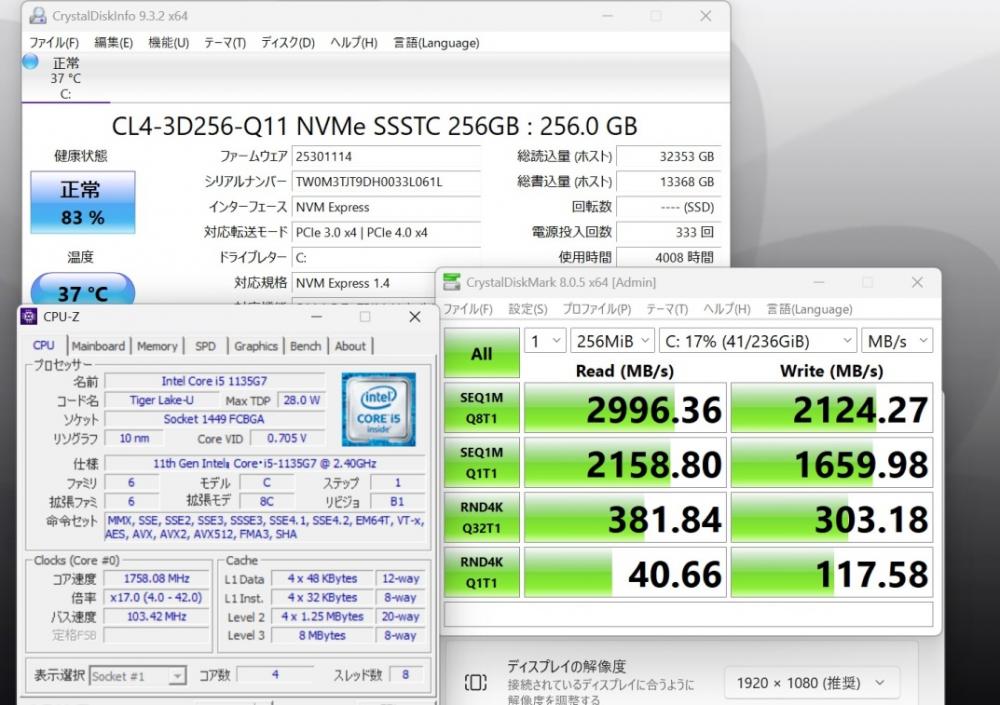Viewport: 1000px width, 705px height.
Task: Open the Socket #1 selection dropdown
Action: tap(138, 676)
